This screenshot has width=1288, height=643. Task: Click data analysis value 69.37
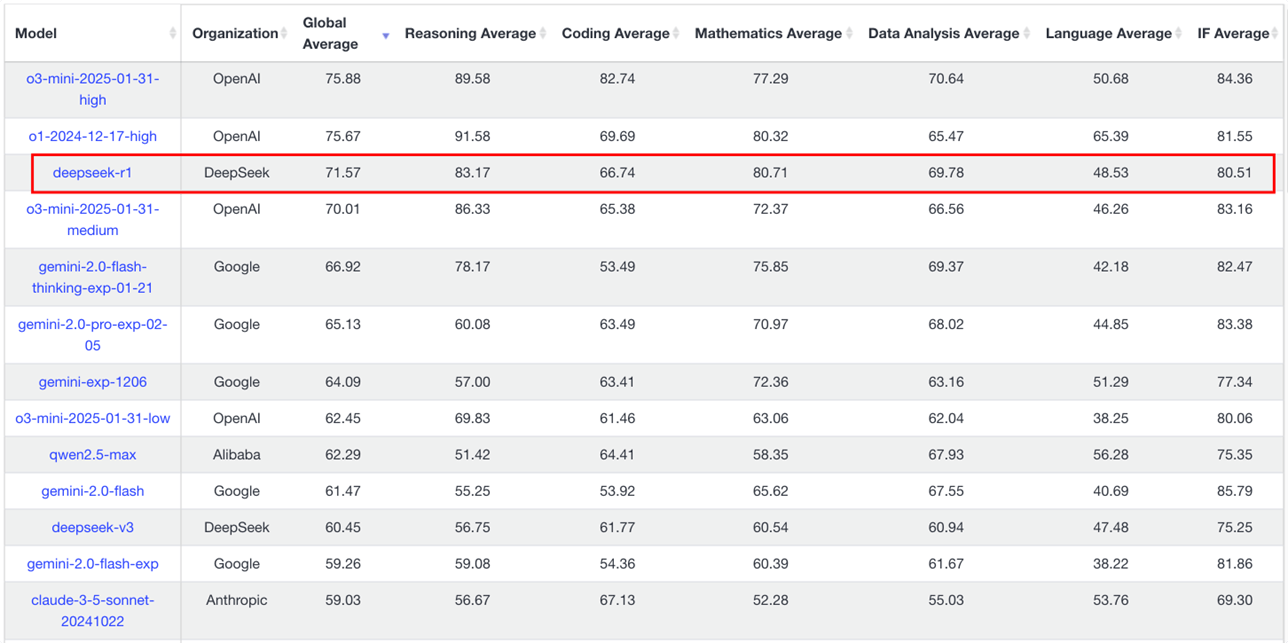(946, 267)
